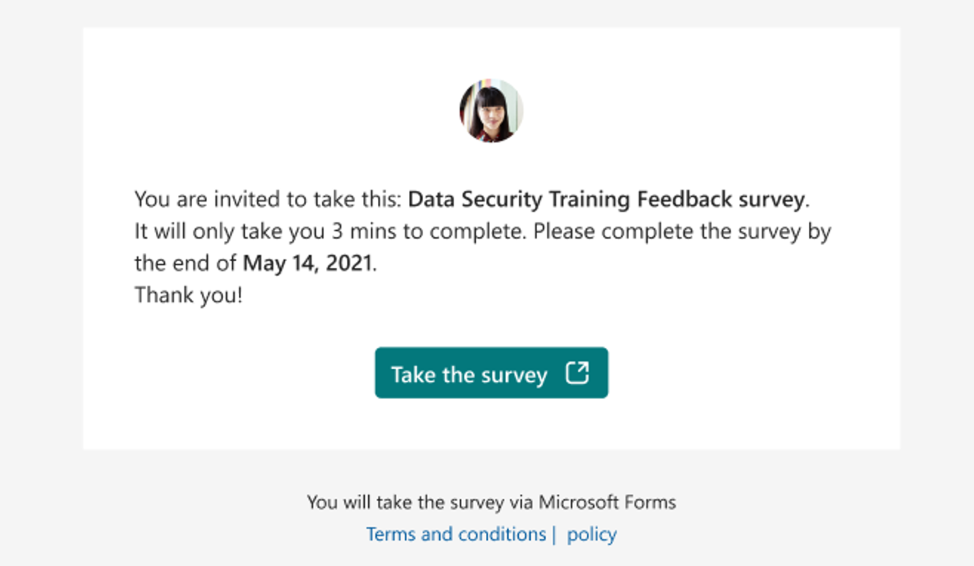Click "Please complete the survey by" text
This screenshot has width=974, height=566.
pyautogui.click(x=682, y=232)
